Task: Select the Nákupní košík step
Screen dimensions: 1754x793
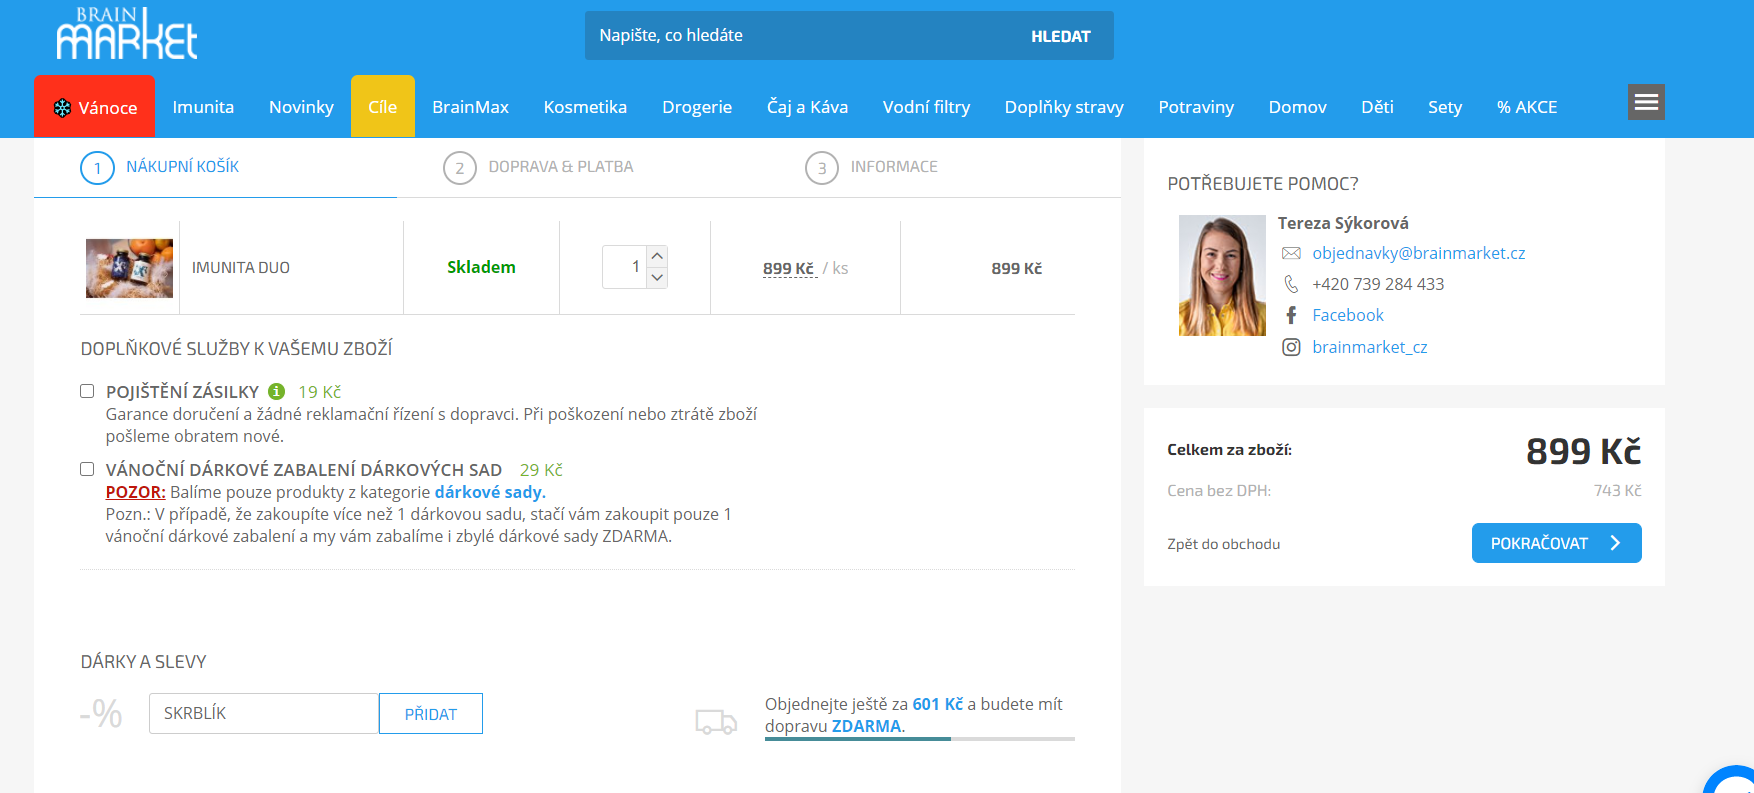Action: pos(182,167)
